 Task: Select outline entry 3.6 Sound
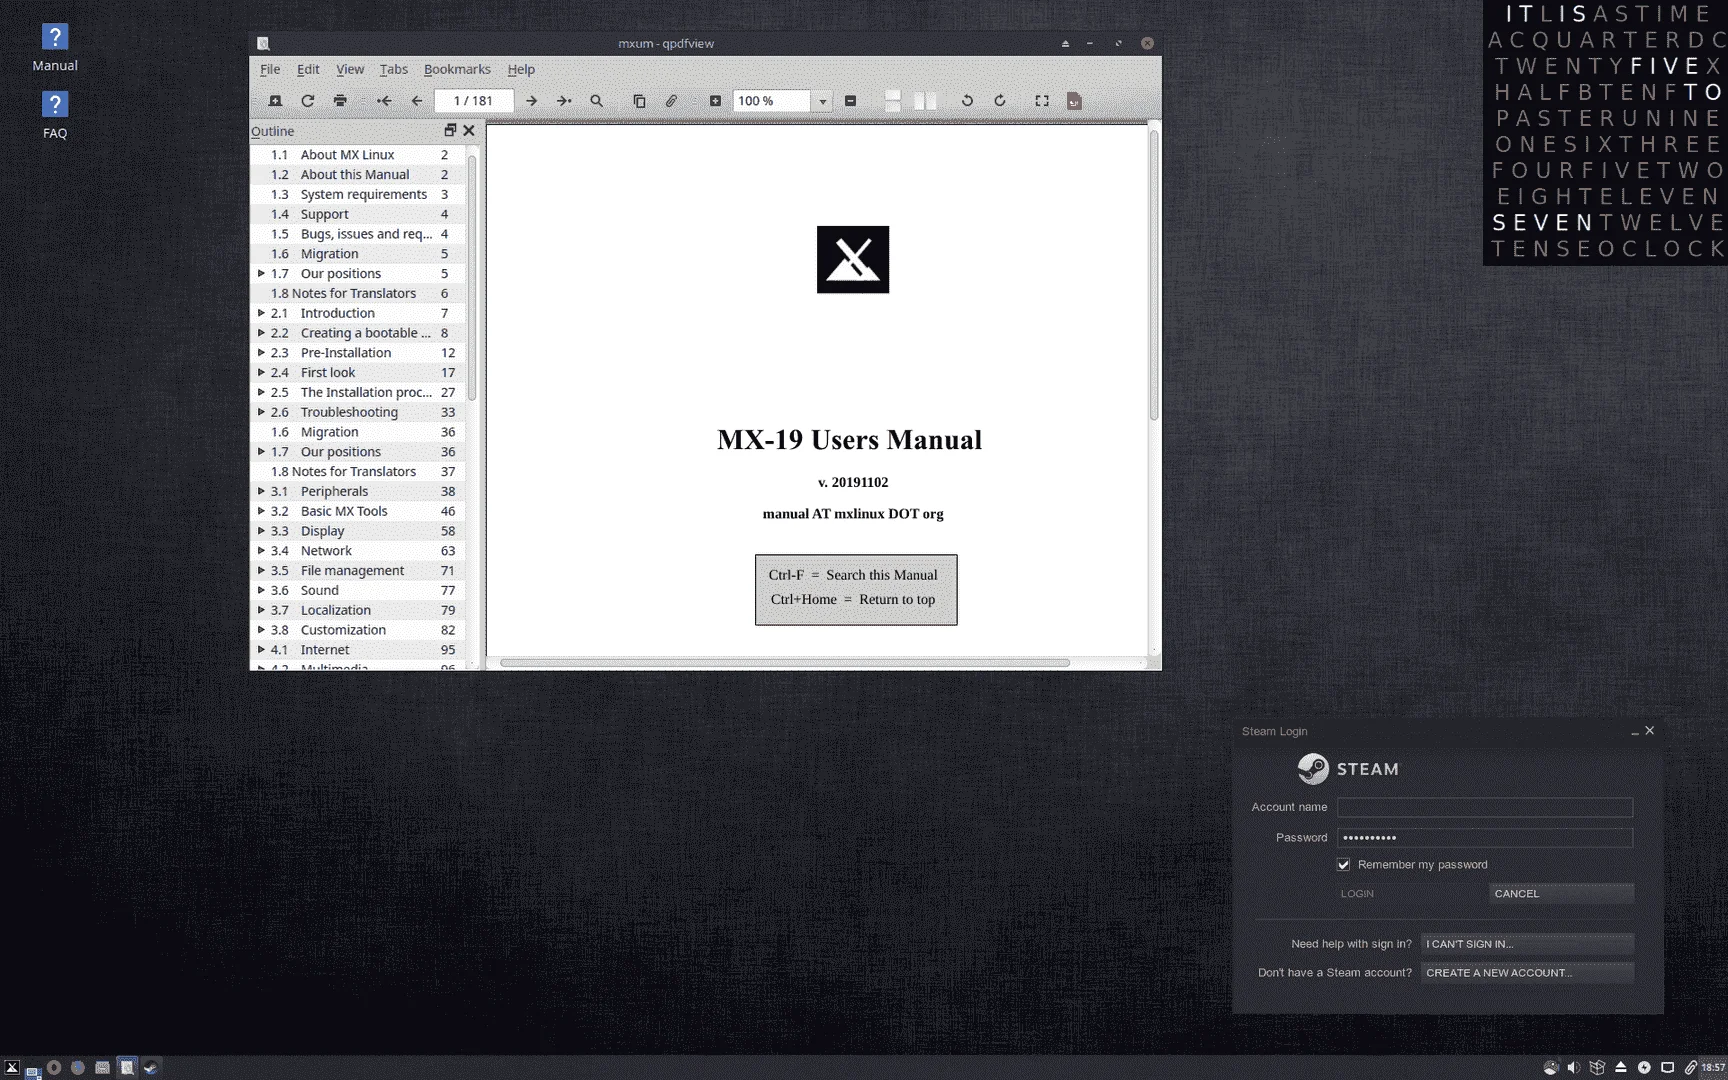(358, 590)
